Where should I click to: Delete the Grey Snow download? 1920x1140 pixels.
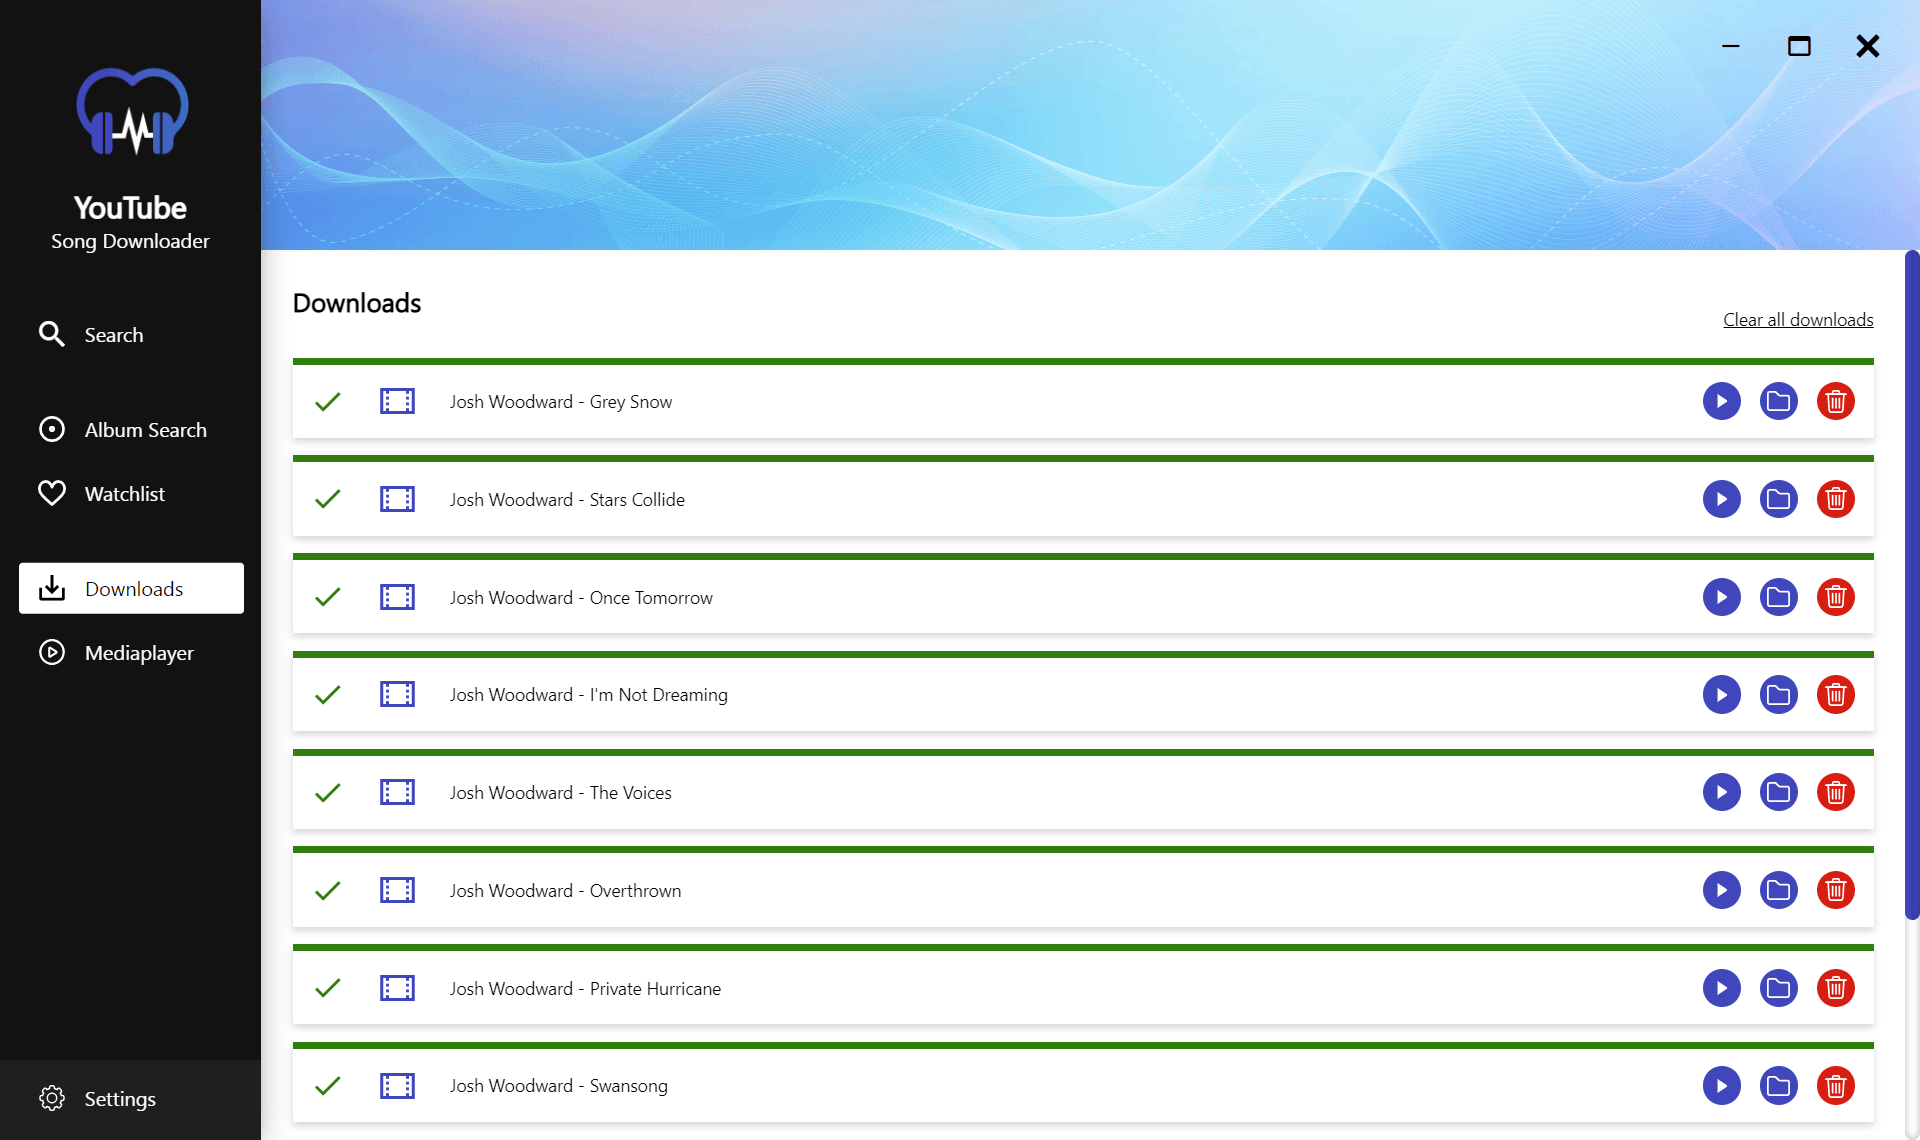[x=1835, y=402]
